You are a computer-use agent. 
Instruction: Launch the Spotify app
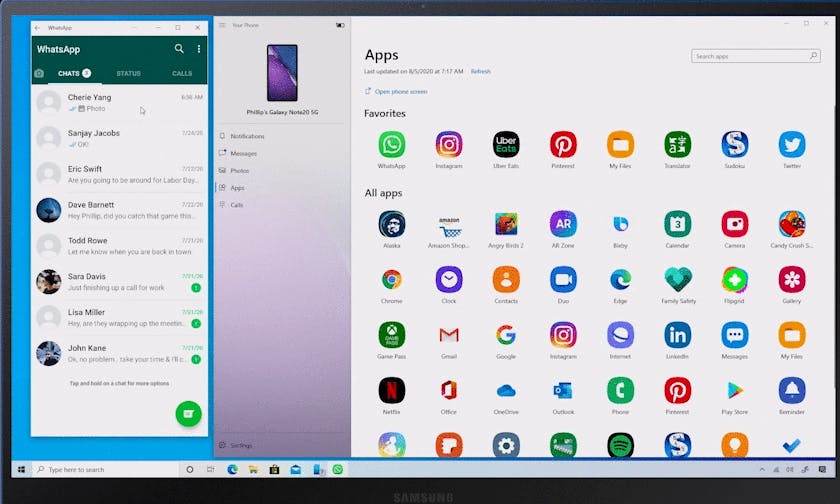tap(620, 445)
